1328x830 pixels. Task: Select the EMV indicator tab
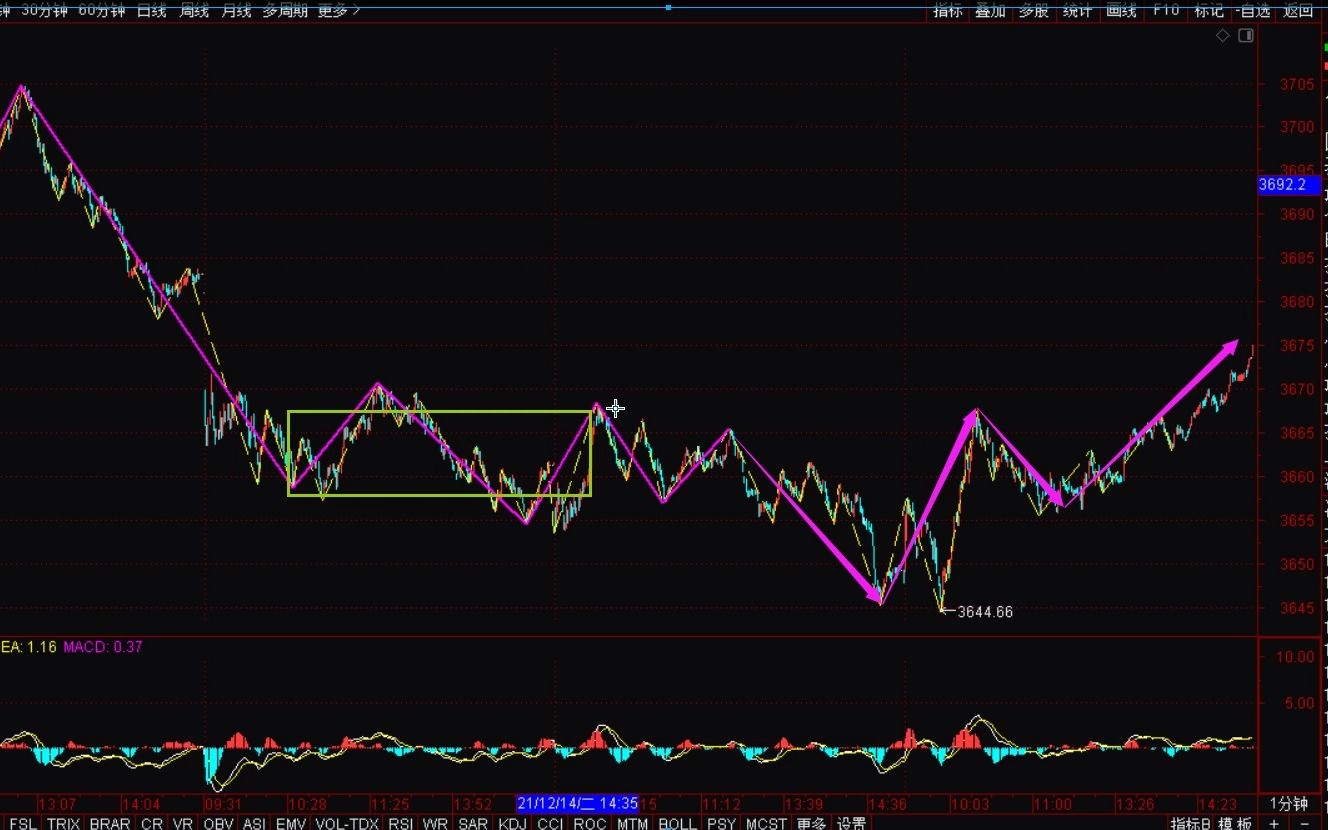point(291,823)
